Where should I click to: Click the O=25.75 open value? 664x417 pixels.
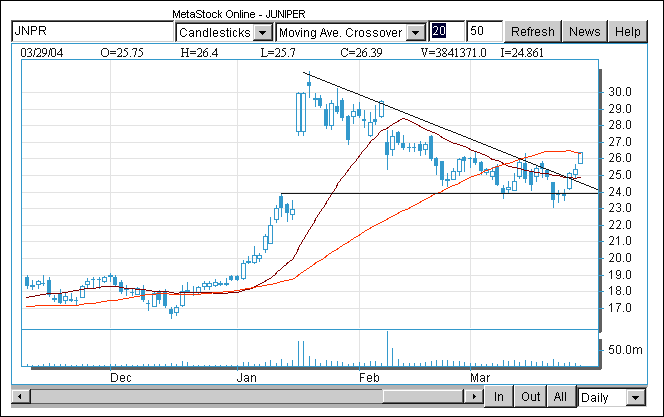pos(122,53)
